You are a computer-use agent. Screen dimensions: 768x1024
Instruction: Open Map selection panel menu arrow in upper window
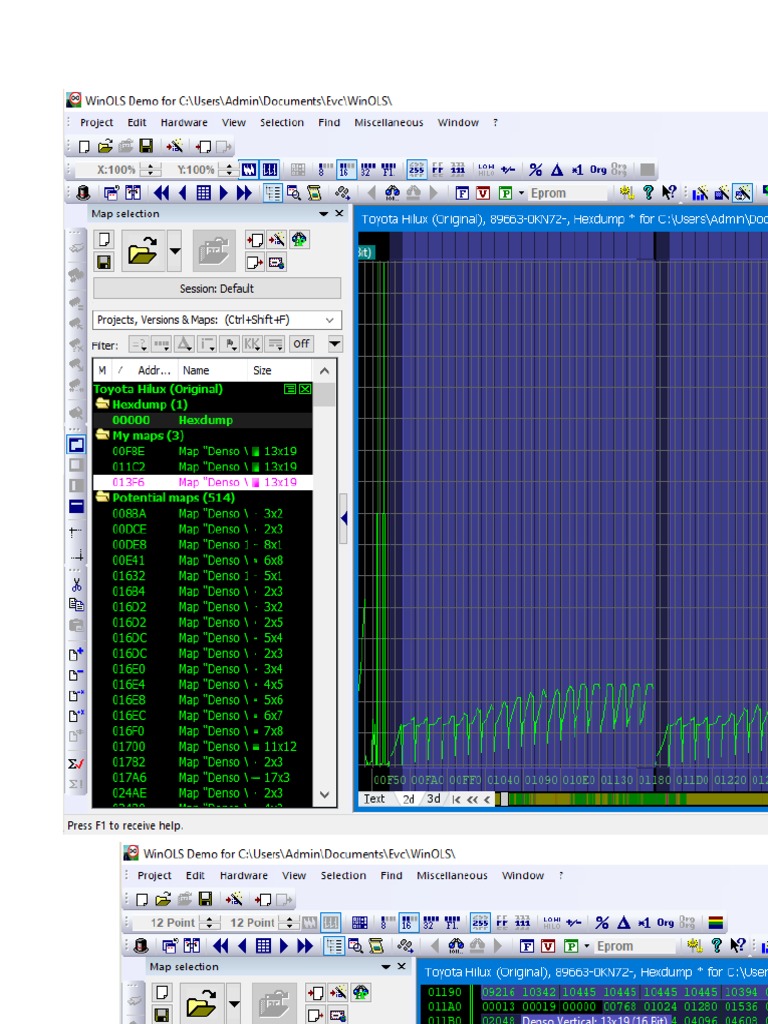click(x=323, y=214)
